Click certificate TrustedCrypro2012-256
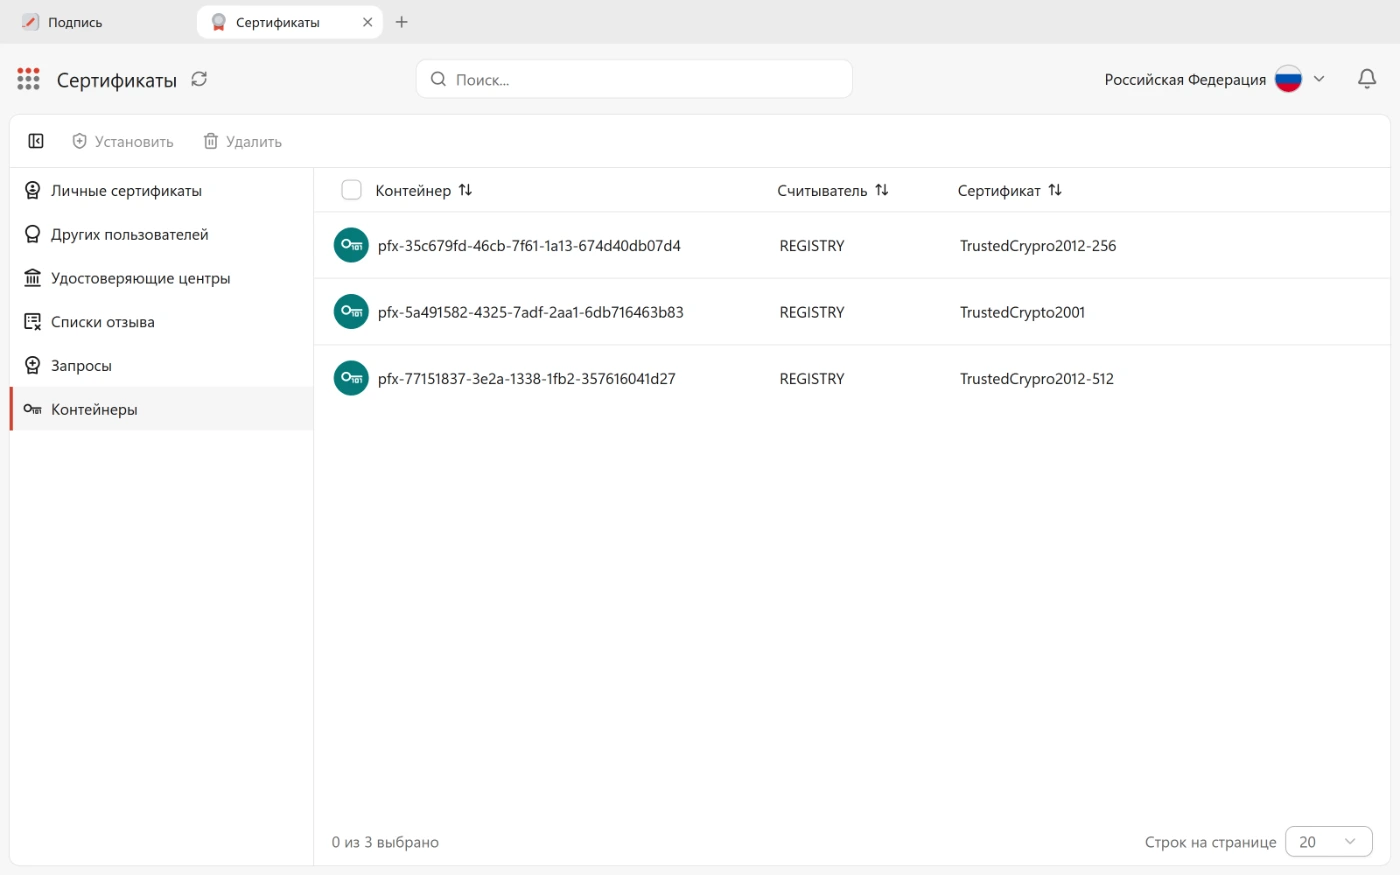 [1038, 246]
